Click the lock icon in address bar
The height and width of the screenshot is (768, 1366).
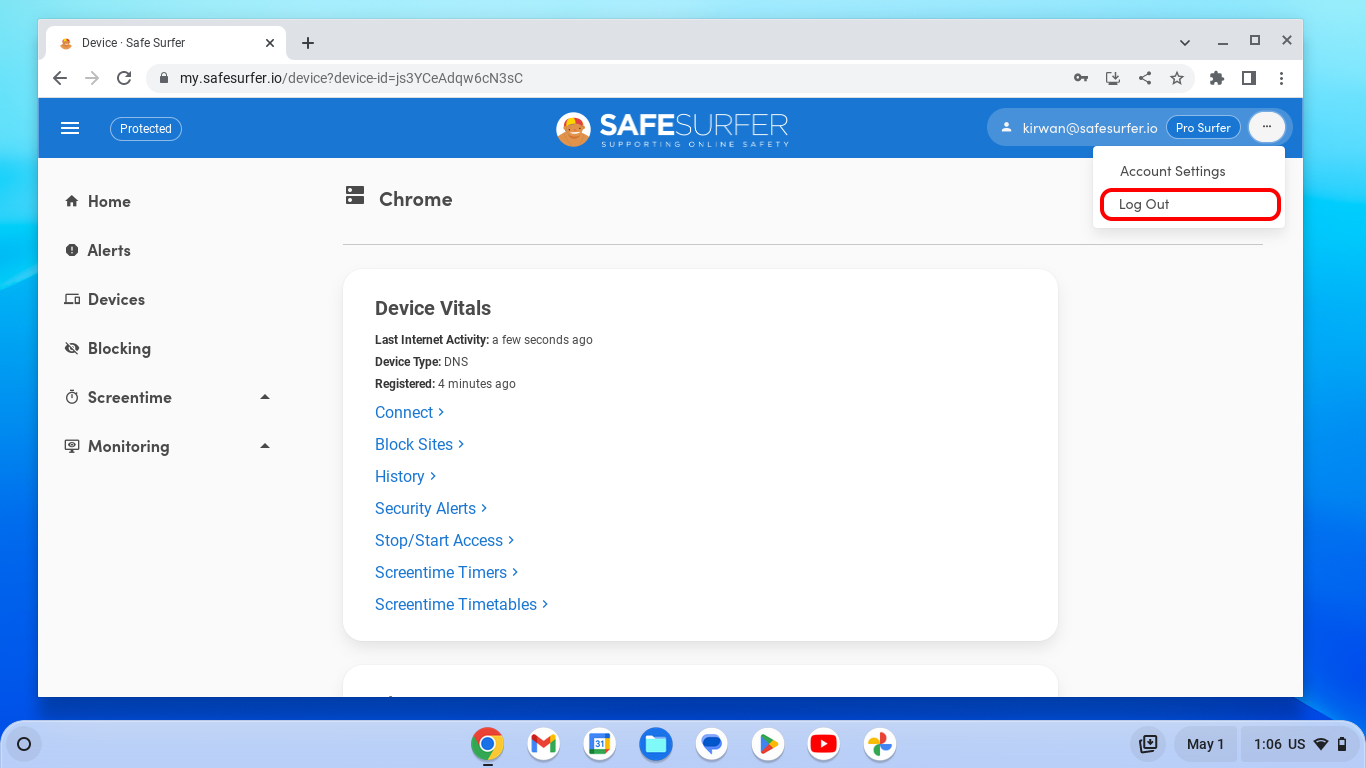pyautogui.click(x=164, y=78)
